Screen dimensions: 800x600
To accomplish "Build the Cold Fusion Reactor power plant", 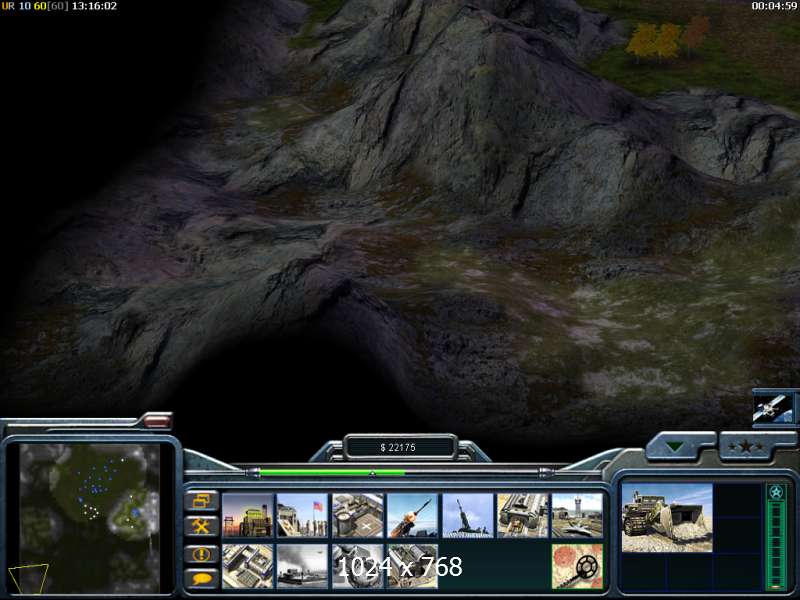I will pyautogui.click(x=247, y=515).
